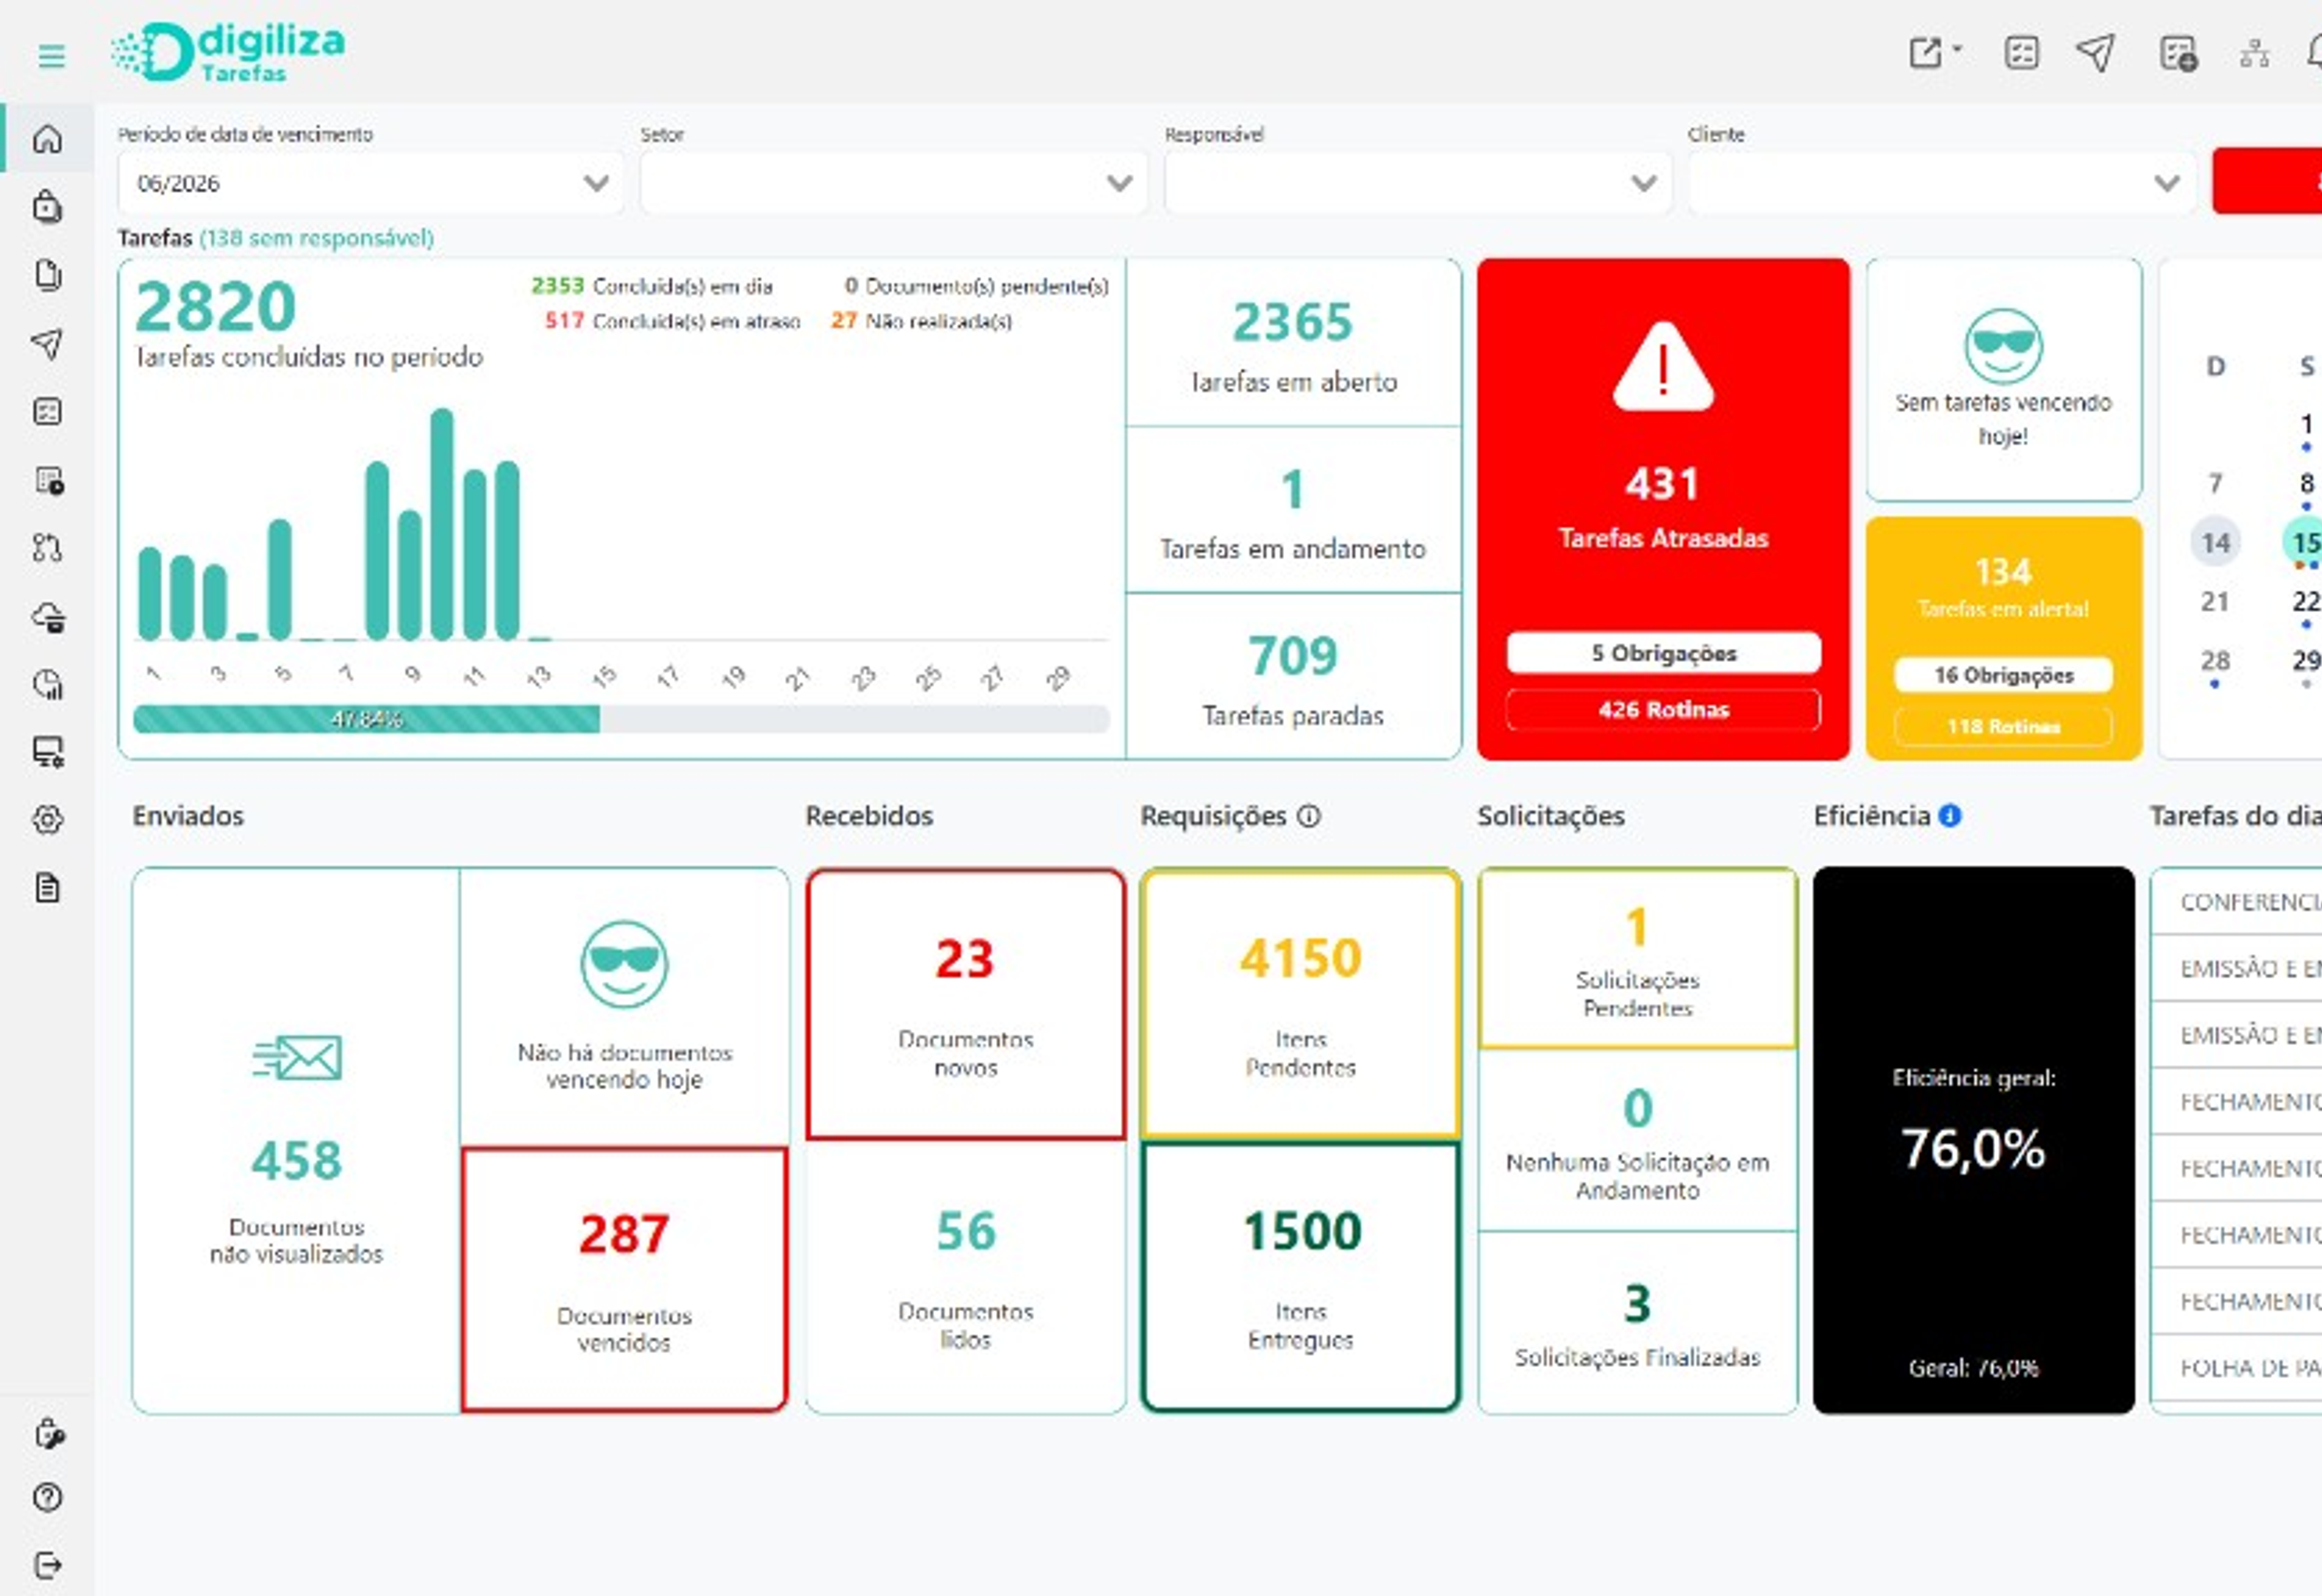The width and height of the screenshot is (2322, 1596).
Task: Click the 5 Obrigações button
Action: [x=1663, y=653]
